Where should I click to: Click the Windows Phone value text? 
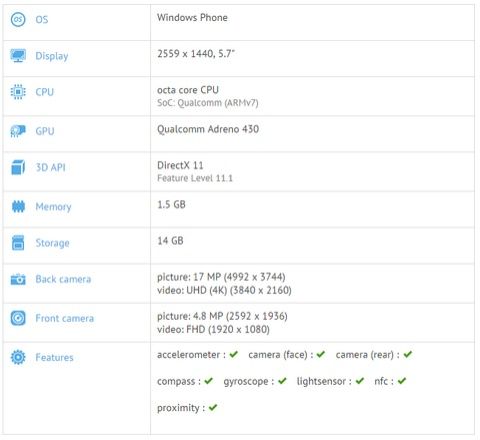pyautogui.click(x=192, y=17)
